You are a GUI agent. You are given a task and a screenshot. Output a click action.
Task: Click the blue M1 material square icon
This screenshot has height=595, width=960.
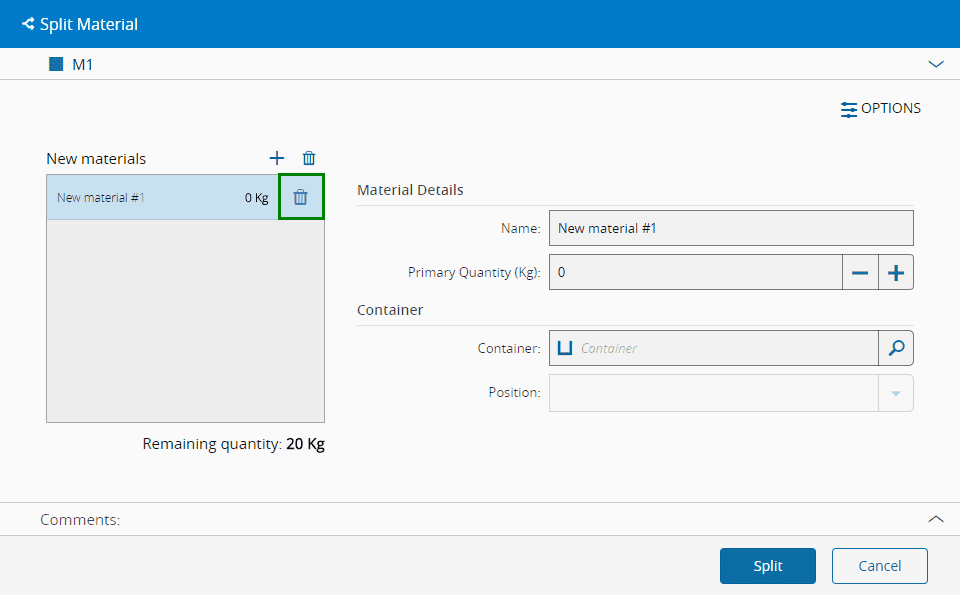(56, 64)
